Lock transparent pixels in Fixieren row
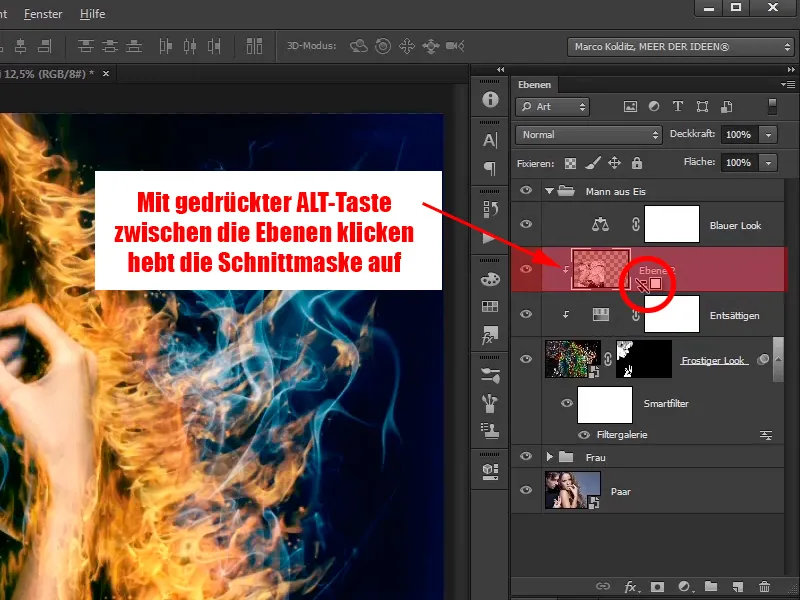The image size is (800, 600). click(570, 163)
